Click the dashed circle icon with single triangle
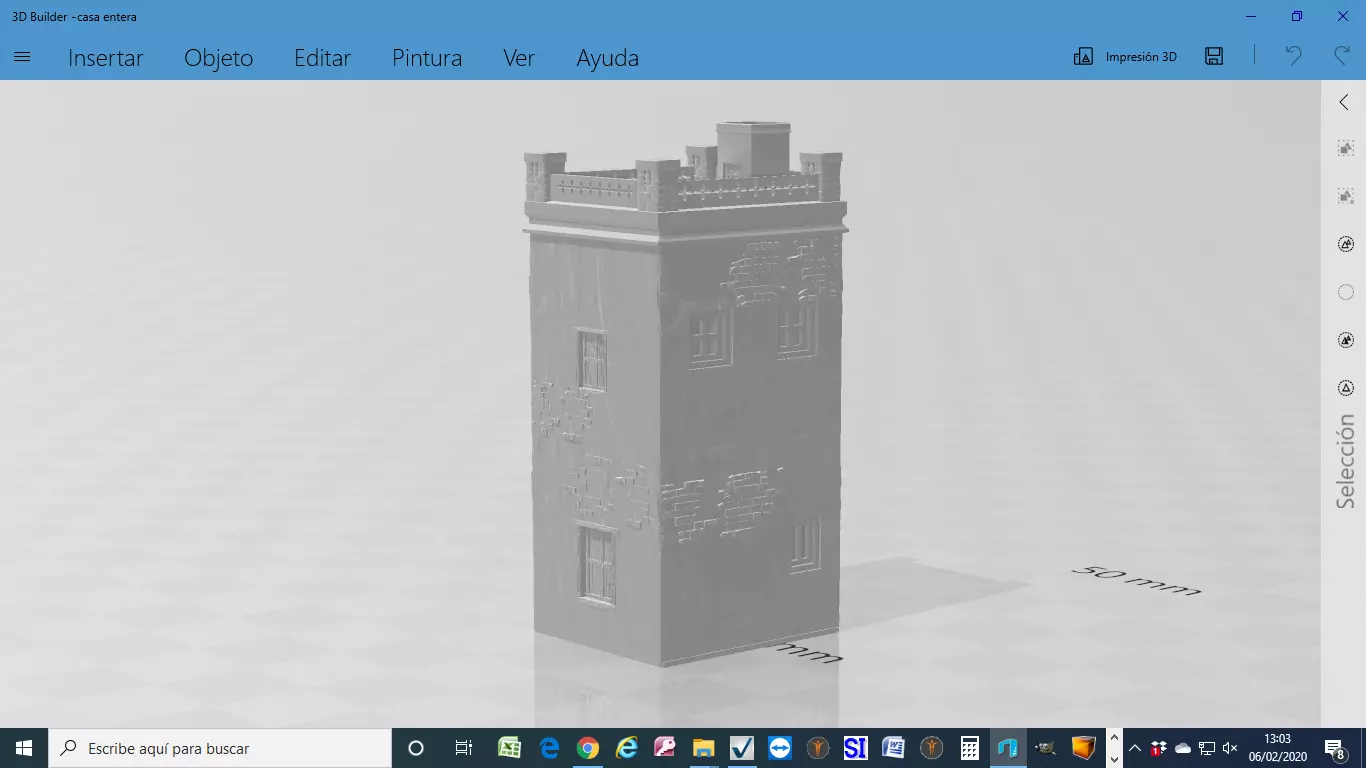Screen dimensions: 1366x768 pos(1346,388)
